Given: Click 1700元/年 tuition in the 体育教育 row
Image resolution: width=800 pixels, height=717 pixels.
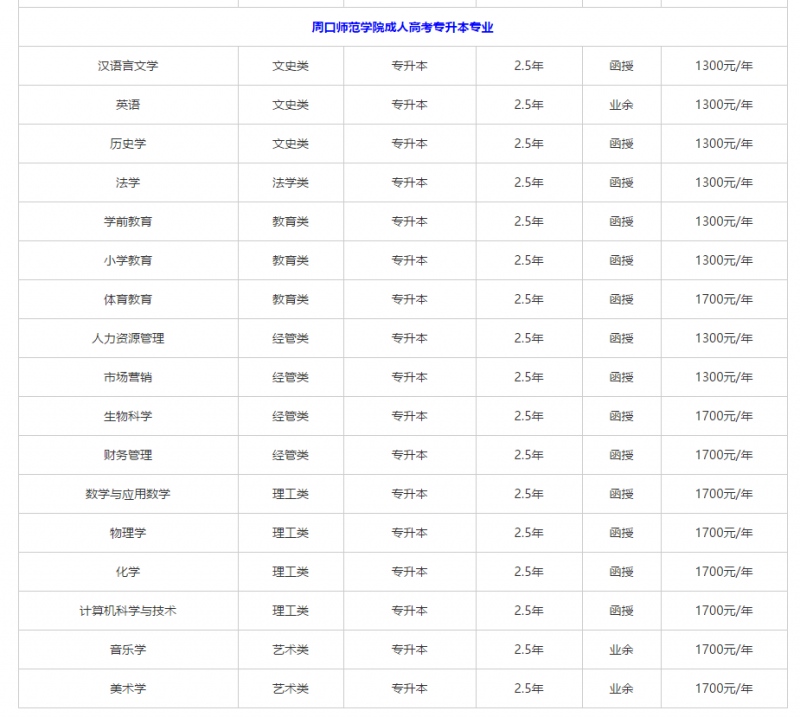Looking at the screenshot, I should coord(724,300).
